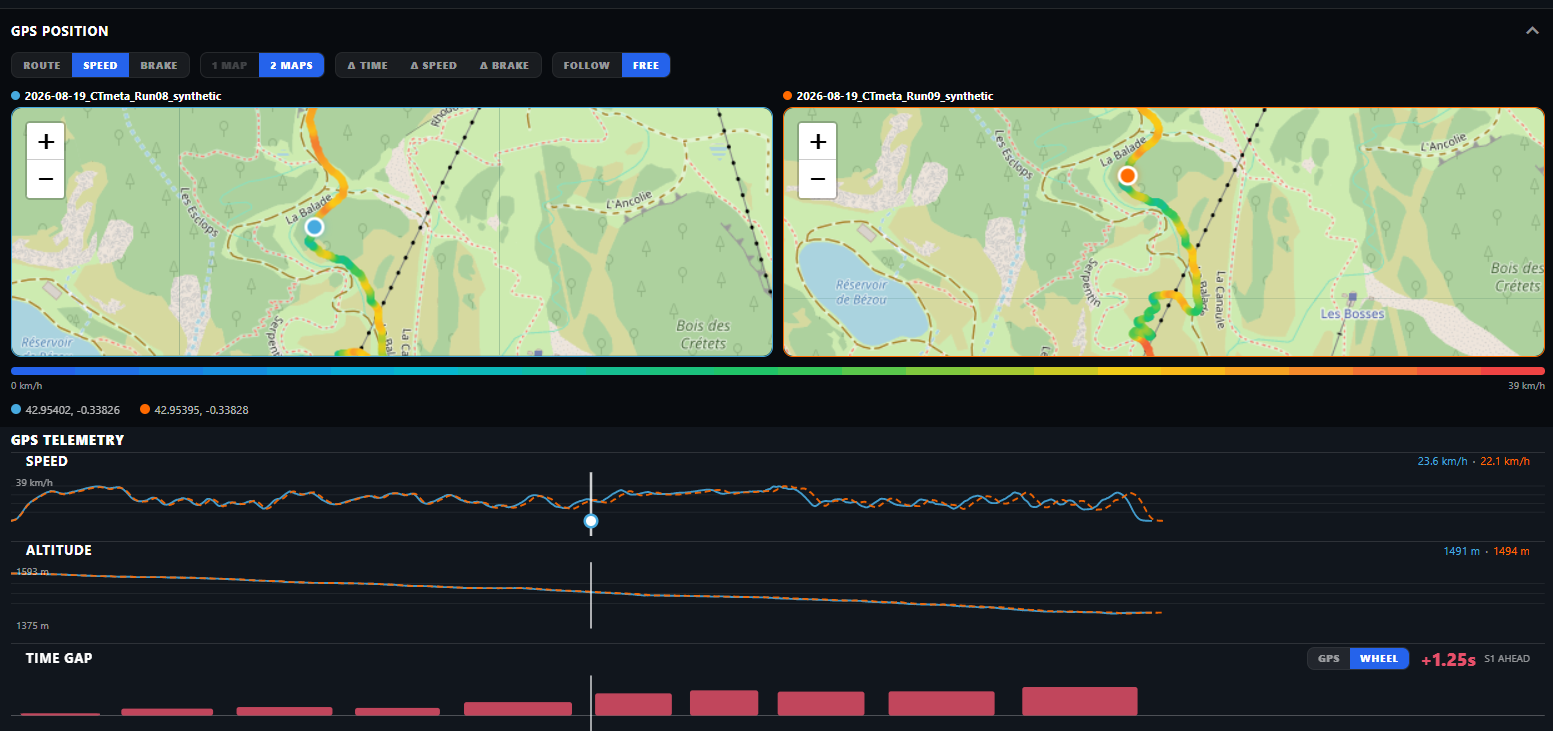Screen dimensions: 1553x731
Task: Collapse the GPS Position panel chevron
Action: [1532, 31]
